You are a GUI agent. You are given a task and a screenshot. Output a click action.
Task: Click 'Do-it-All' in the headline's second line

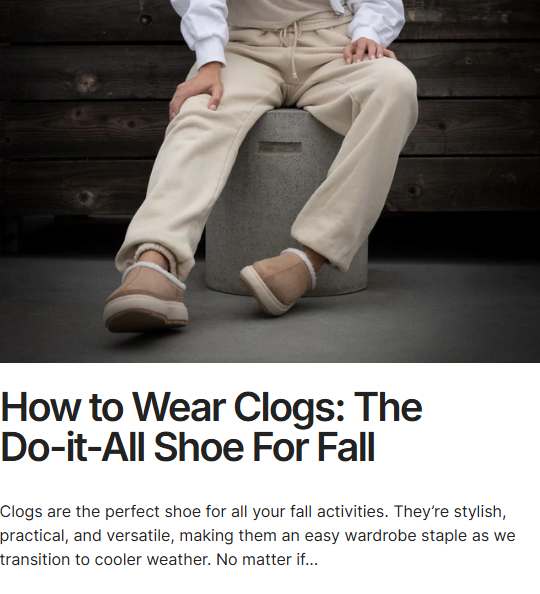pos(72,446)
